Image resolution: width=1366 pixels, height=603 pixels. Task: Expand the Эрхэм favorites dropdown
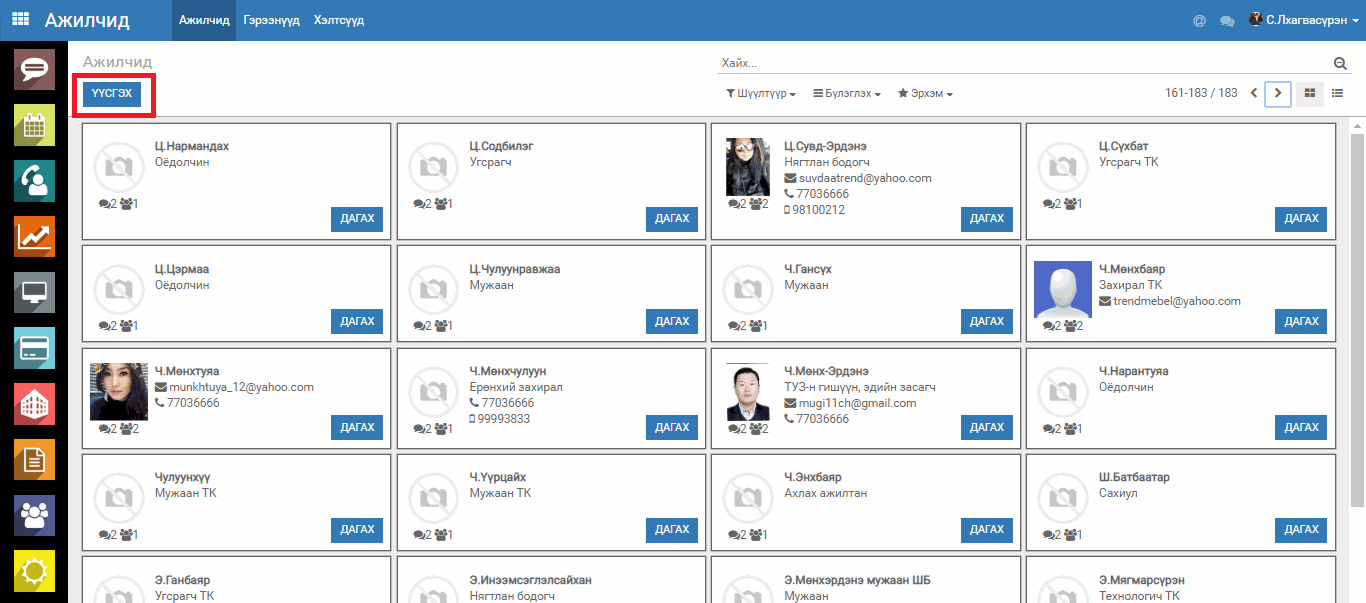(925, 94)
